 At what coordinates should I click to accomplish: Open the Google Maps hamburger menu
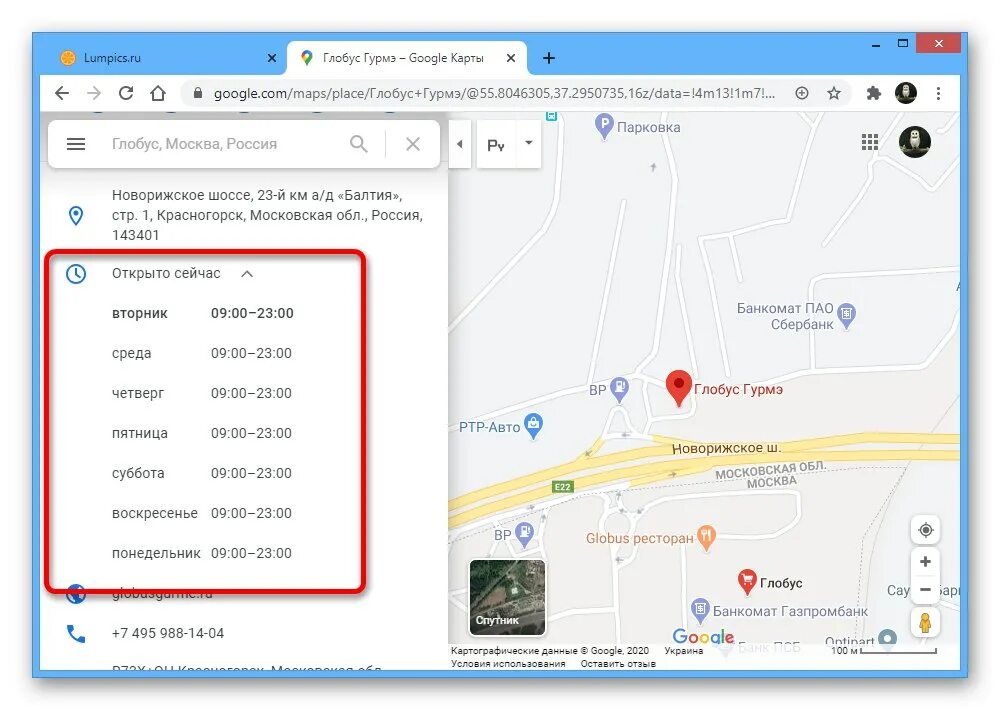coord(76,144)
